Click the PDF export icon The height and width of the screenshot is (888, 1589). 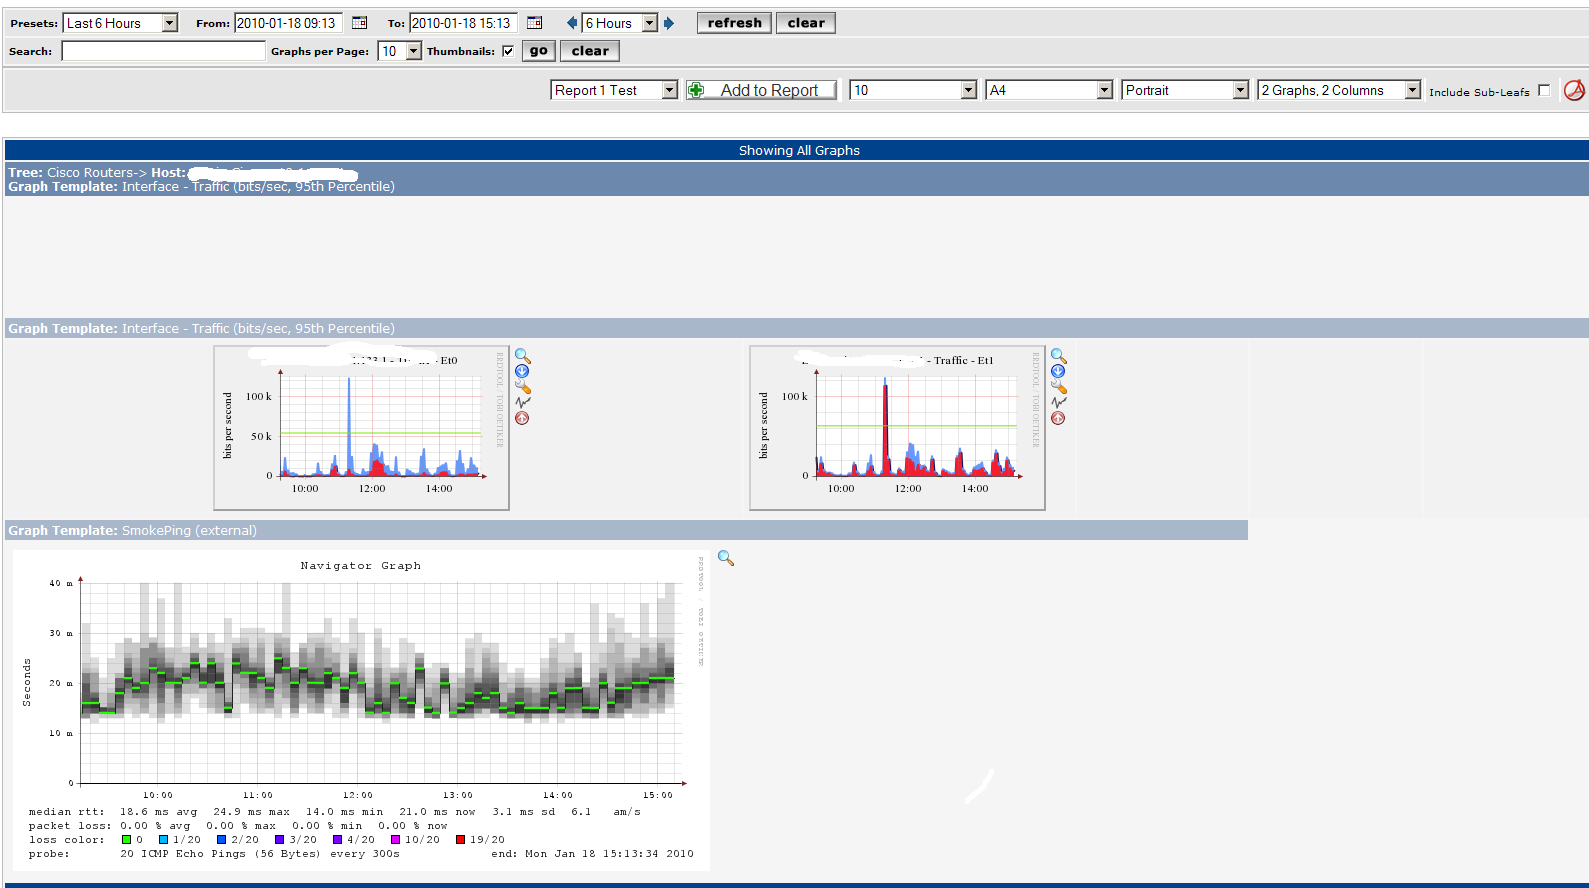coord(1574,90)
